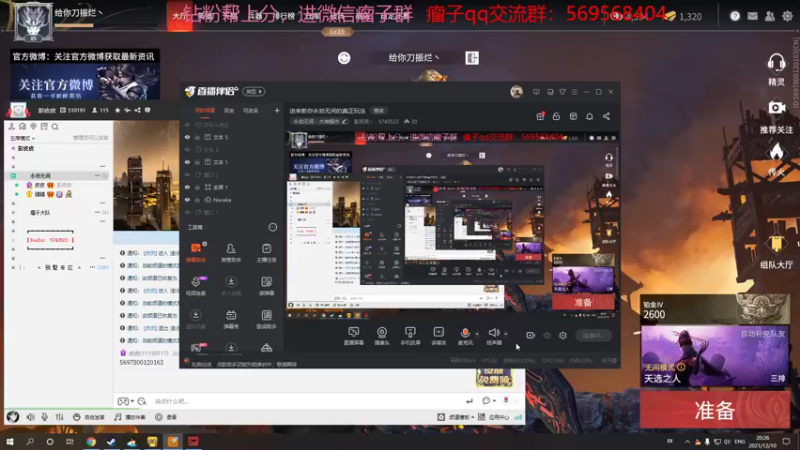Viewport: 800px width, 450px height.
Task: Open the 房管助手 tool
Action: [x=231, y=252]
